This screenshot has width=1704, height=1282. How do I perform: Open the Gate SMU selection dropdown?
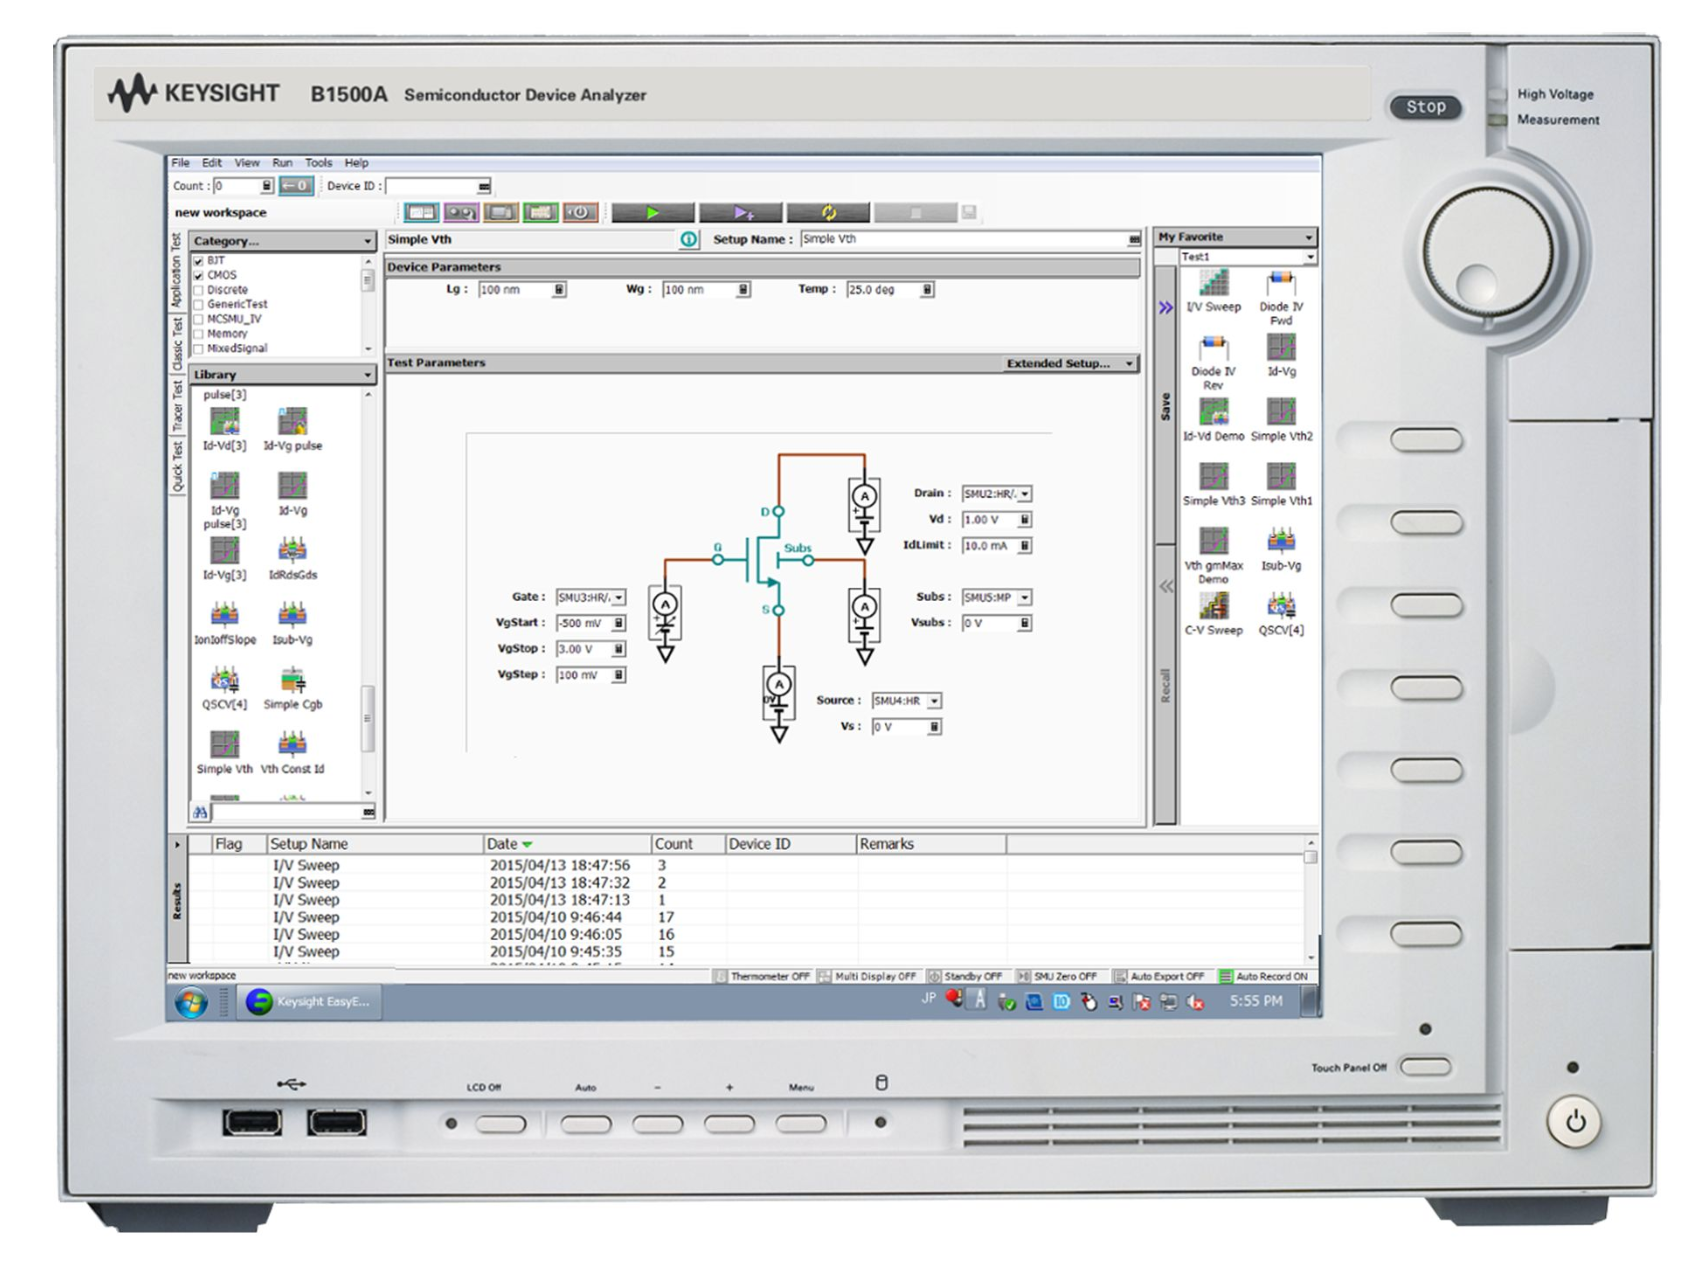click(x=619, y=598)
